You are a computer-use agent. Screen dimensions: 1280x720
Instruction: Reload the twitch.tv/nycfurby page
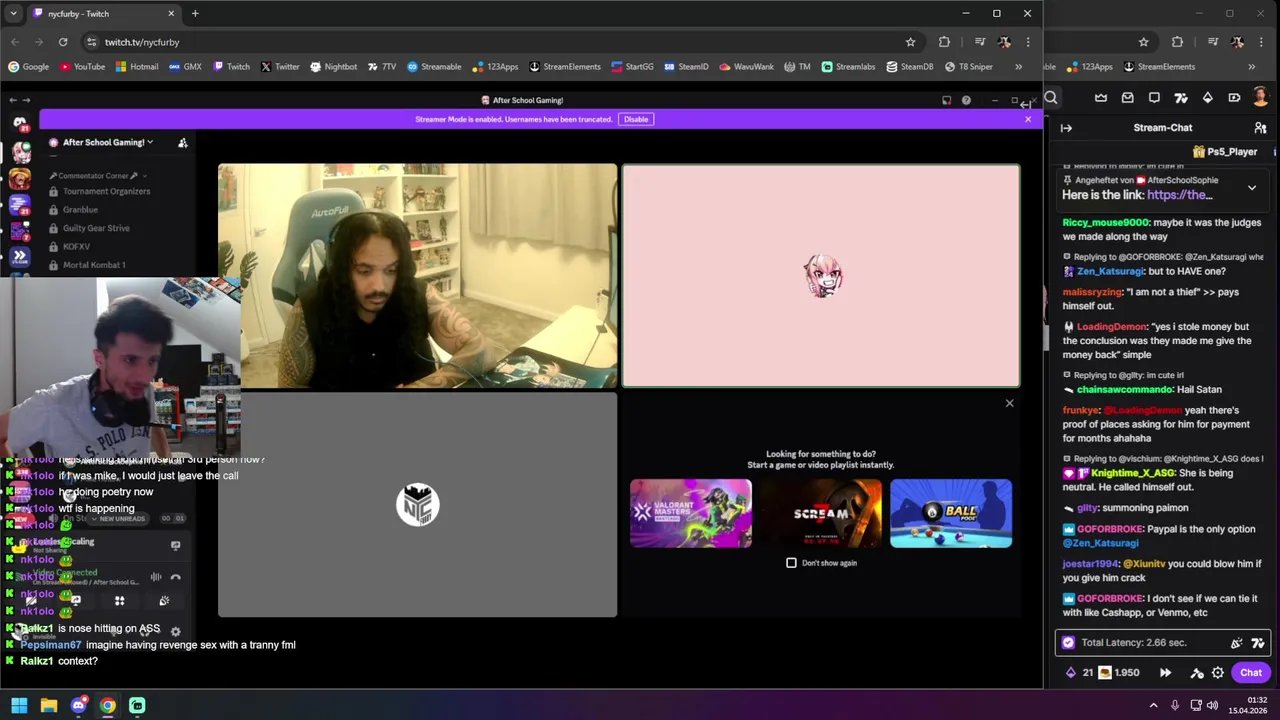pos(63,42)
